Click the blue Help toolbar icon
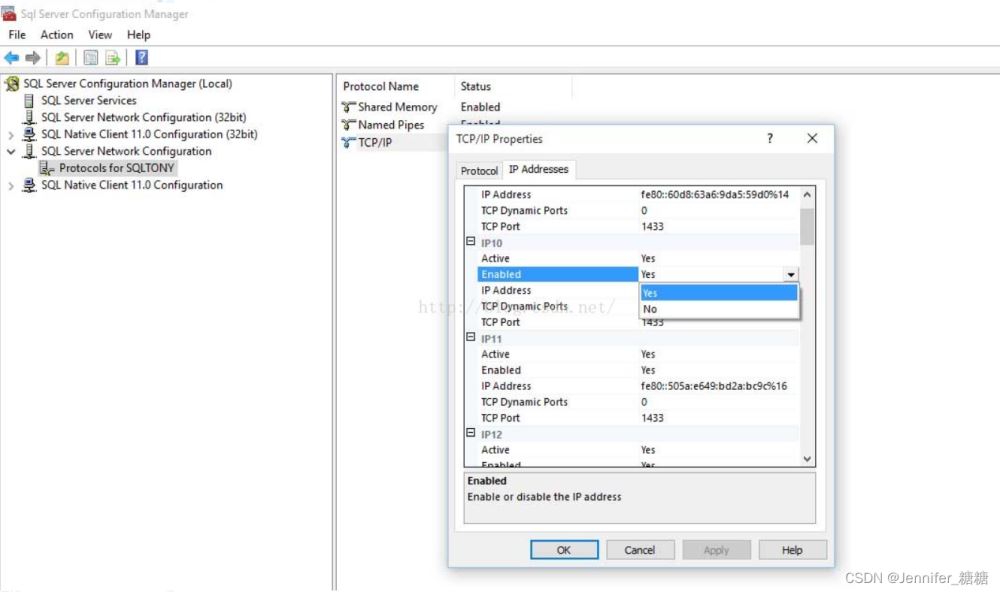The height and width of the screenshot is (592, 1000). [x=142, y=58]
